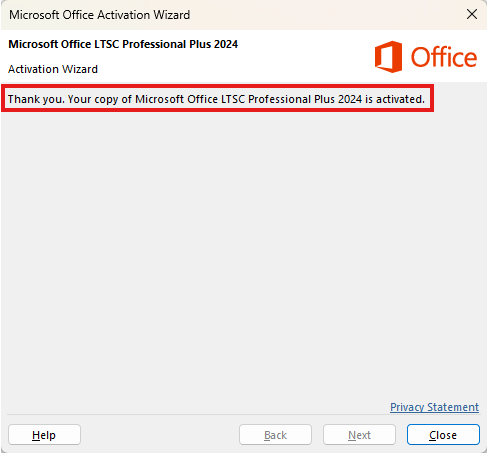Finish by clicking the Close button
The image size is (487, 453).
(x=443, y=435)
